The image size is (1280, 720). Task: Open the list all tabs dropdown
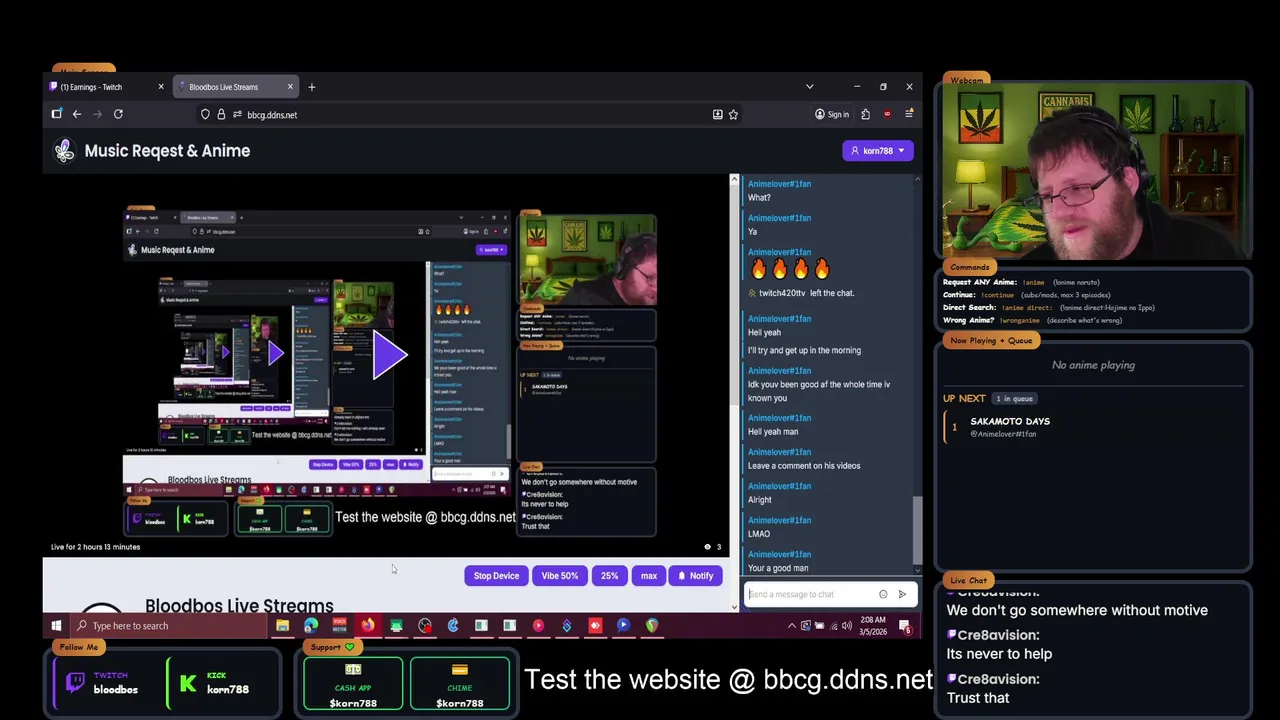coord(810,87)
